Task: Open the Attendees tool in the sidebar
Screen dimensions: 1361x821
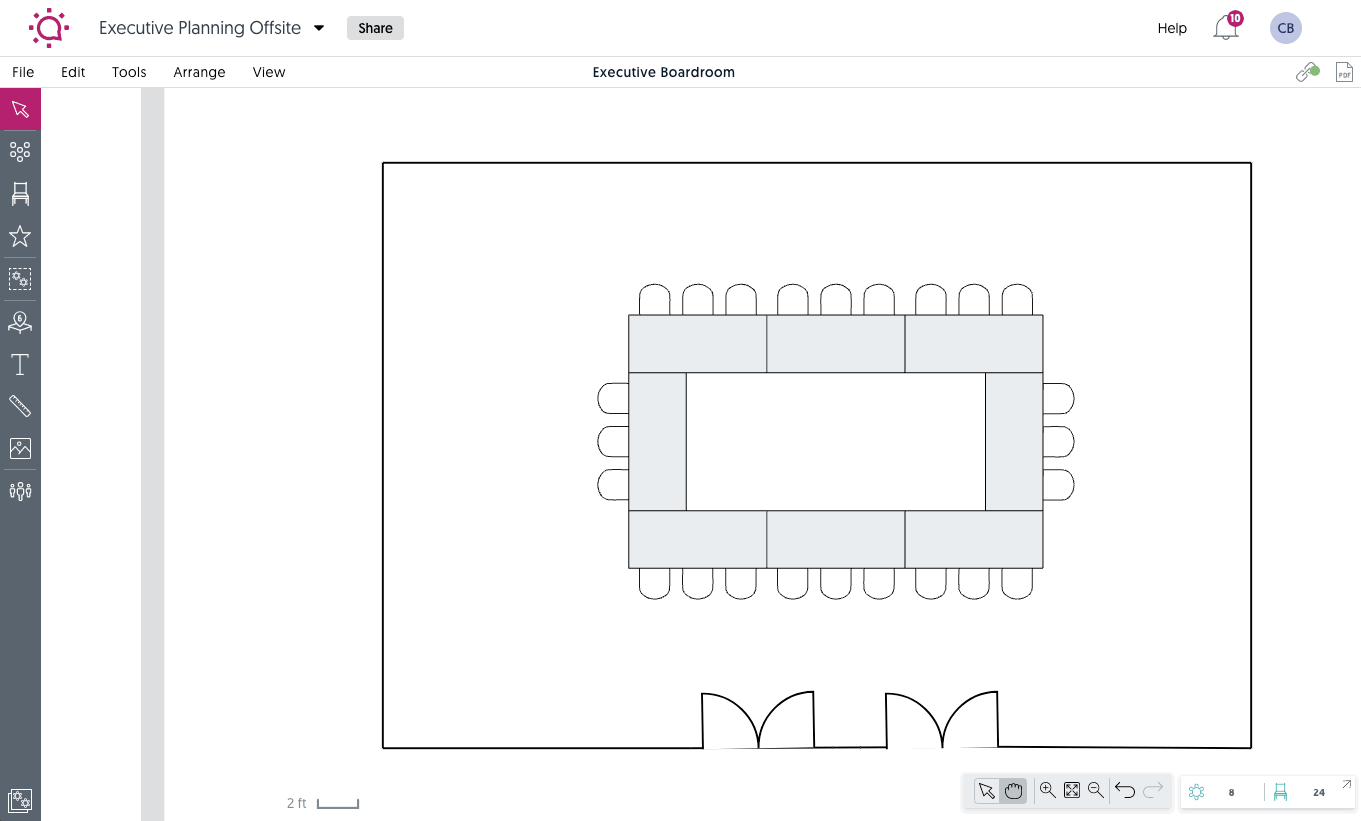Action: point(20,491)
